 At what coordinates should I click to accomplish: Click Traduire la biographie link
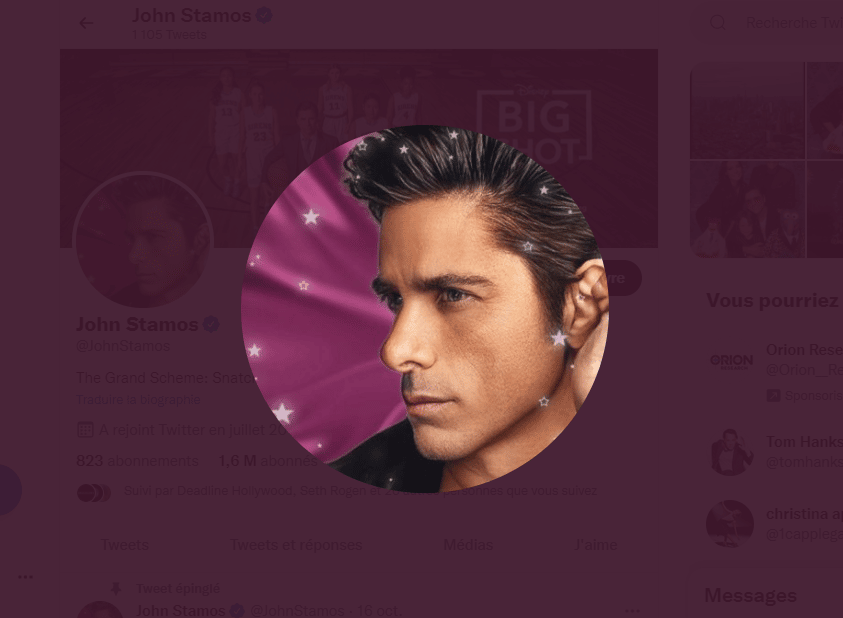pyautogui.click(x=138, y=400)
